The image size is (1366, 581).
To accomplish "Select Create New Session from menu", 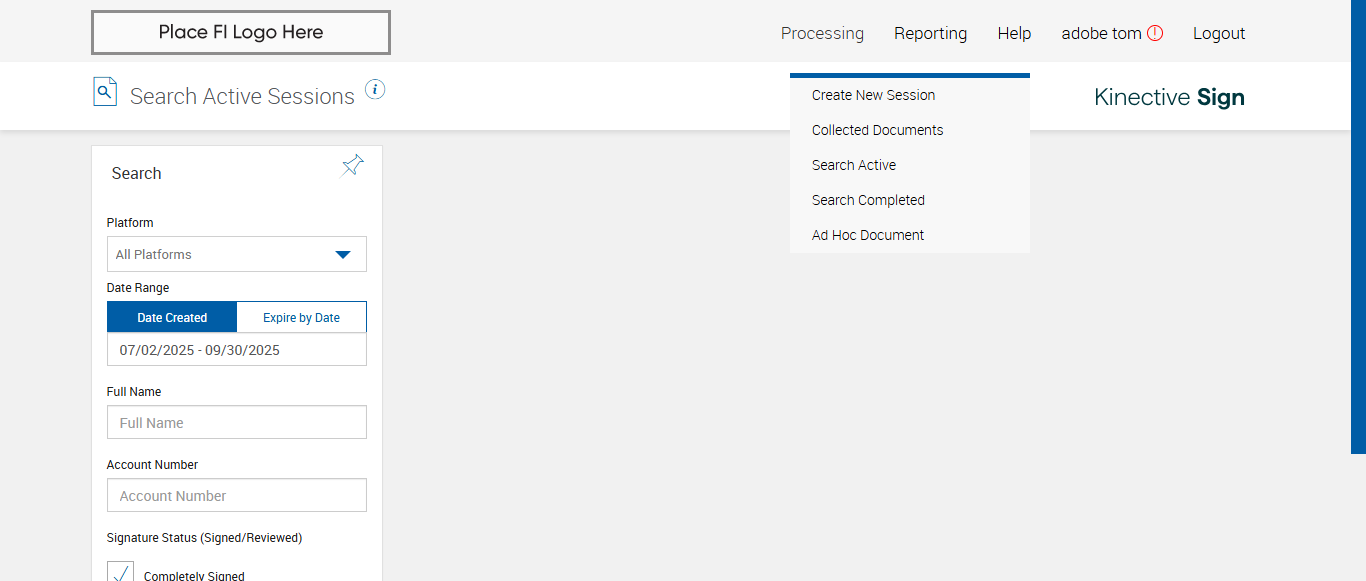I will click(873, 95).
